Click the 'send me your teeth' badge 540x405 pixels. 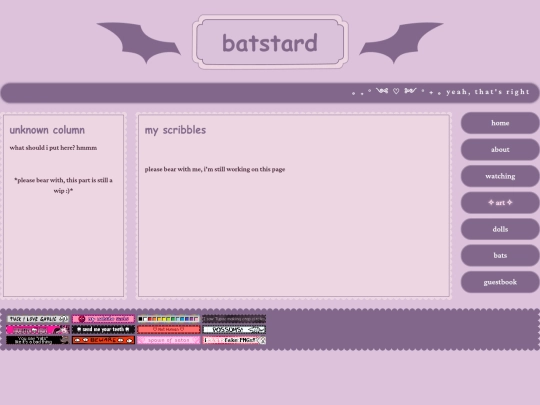click(103, 330)
